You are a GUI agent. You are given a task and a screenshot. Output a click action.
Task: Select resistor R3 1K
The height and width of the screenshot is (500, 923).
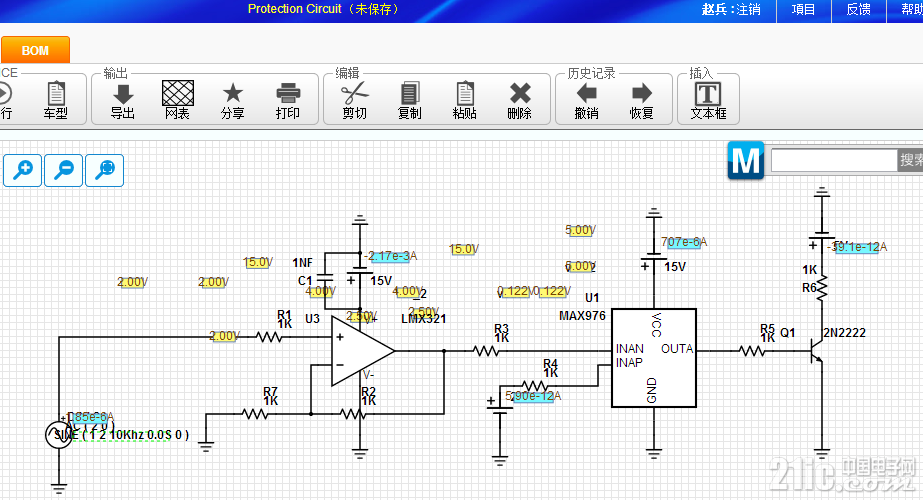(x=486, y=352)
